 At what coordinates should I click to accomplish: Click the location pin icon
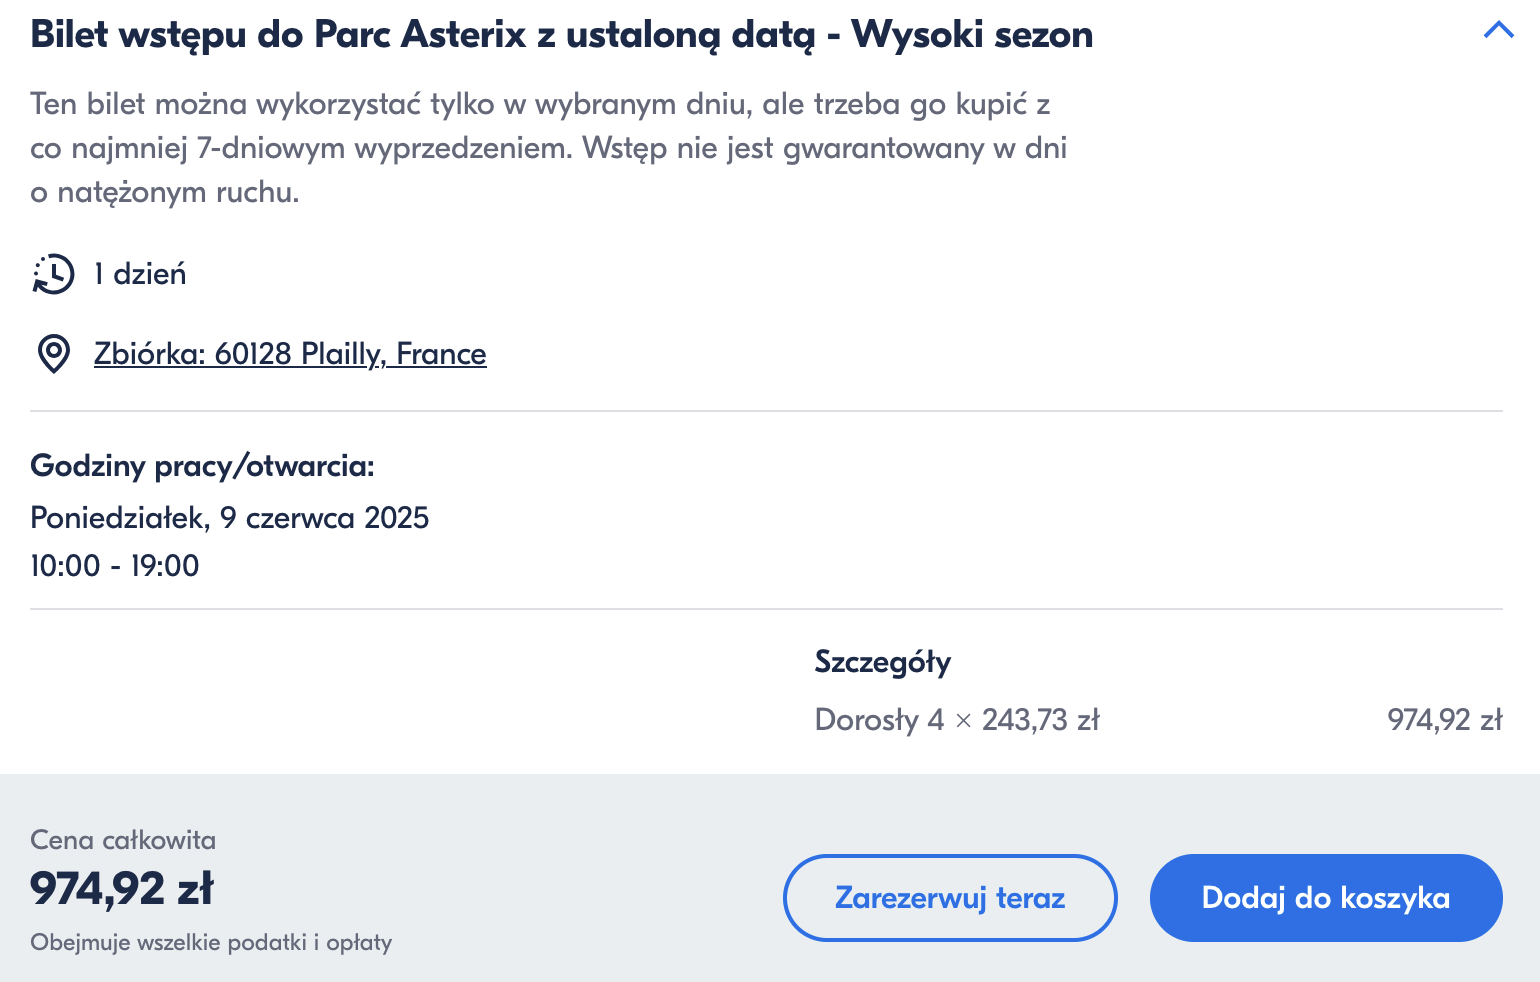click(53, 354)
